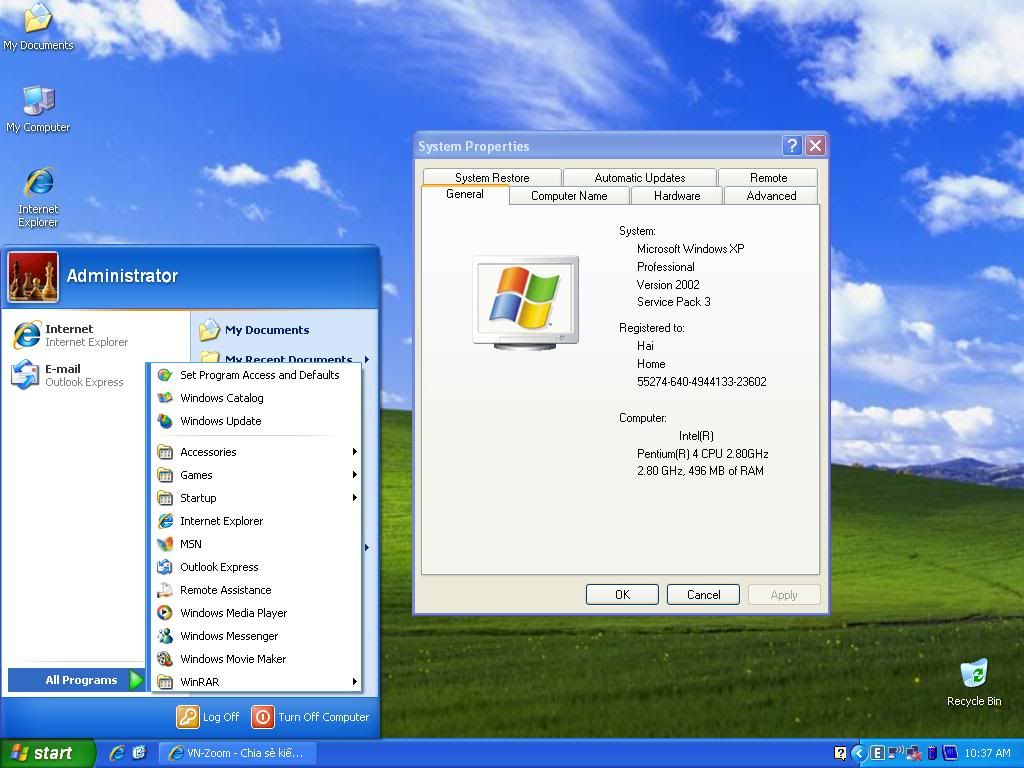The image size is (1024, 768).
Task: Click blue battery tray icon
Action: coord(932,754)
